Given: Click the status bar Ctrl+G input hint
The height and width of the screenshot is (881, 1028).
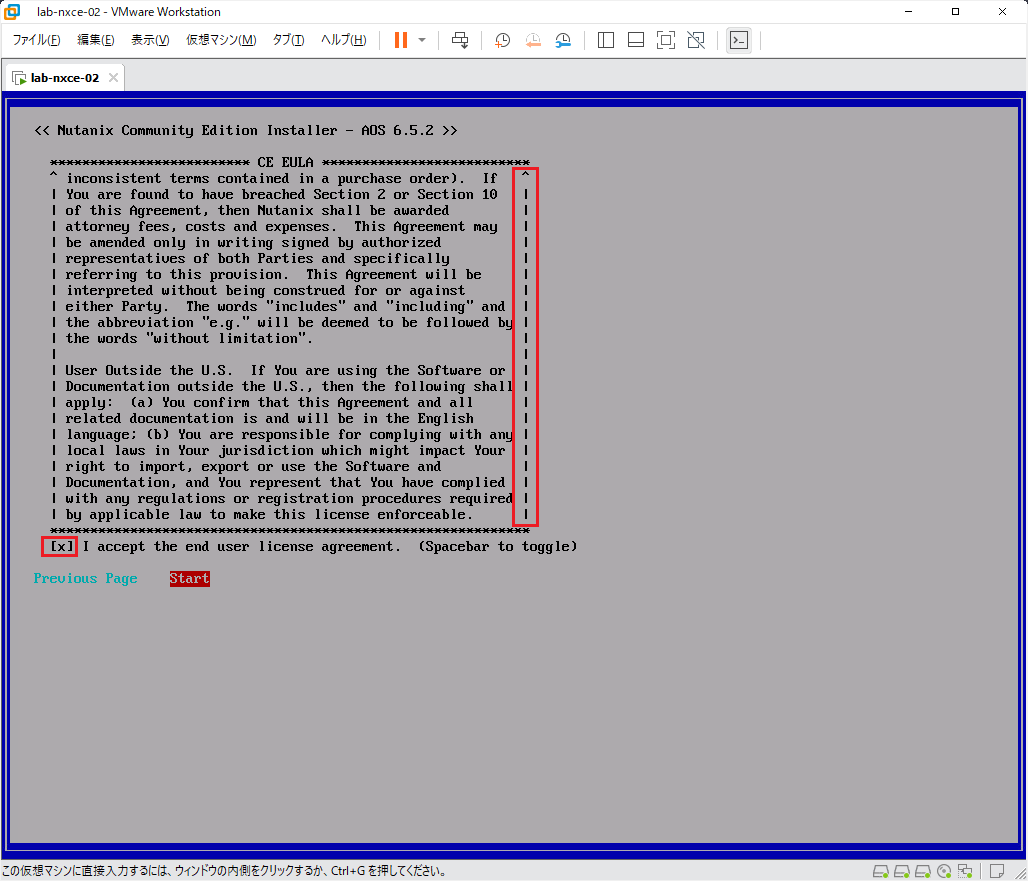Looking at the screenshot, I should tap(224, 871).
